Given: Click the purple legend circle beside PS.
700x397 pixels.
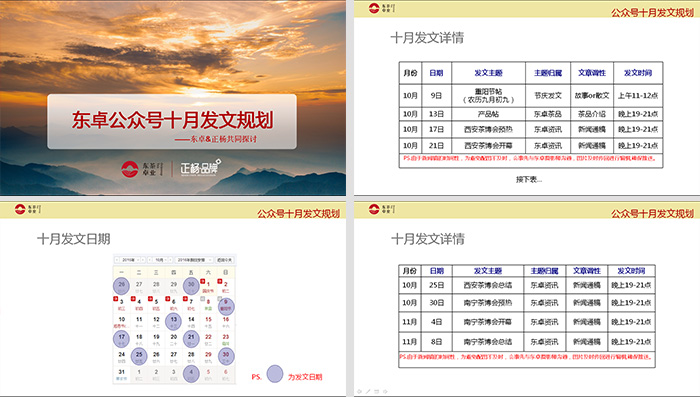Looking at the screenshot, I should [x=275, y=374].
